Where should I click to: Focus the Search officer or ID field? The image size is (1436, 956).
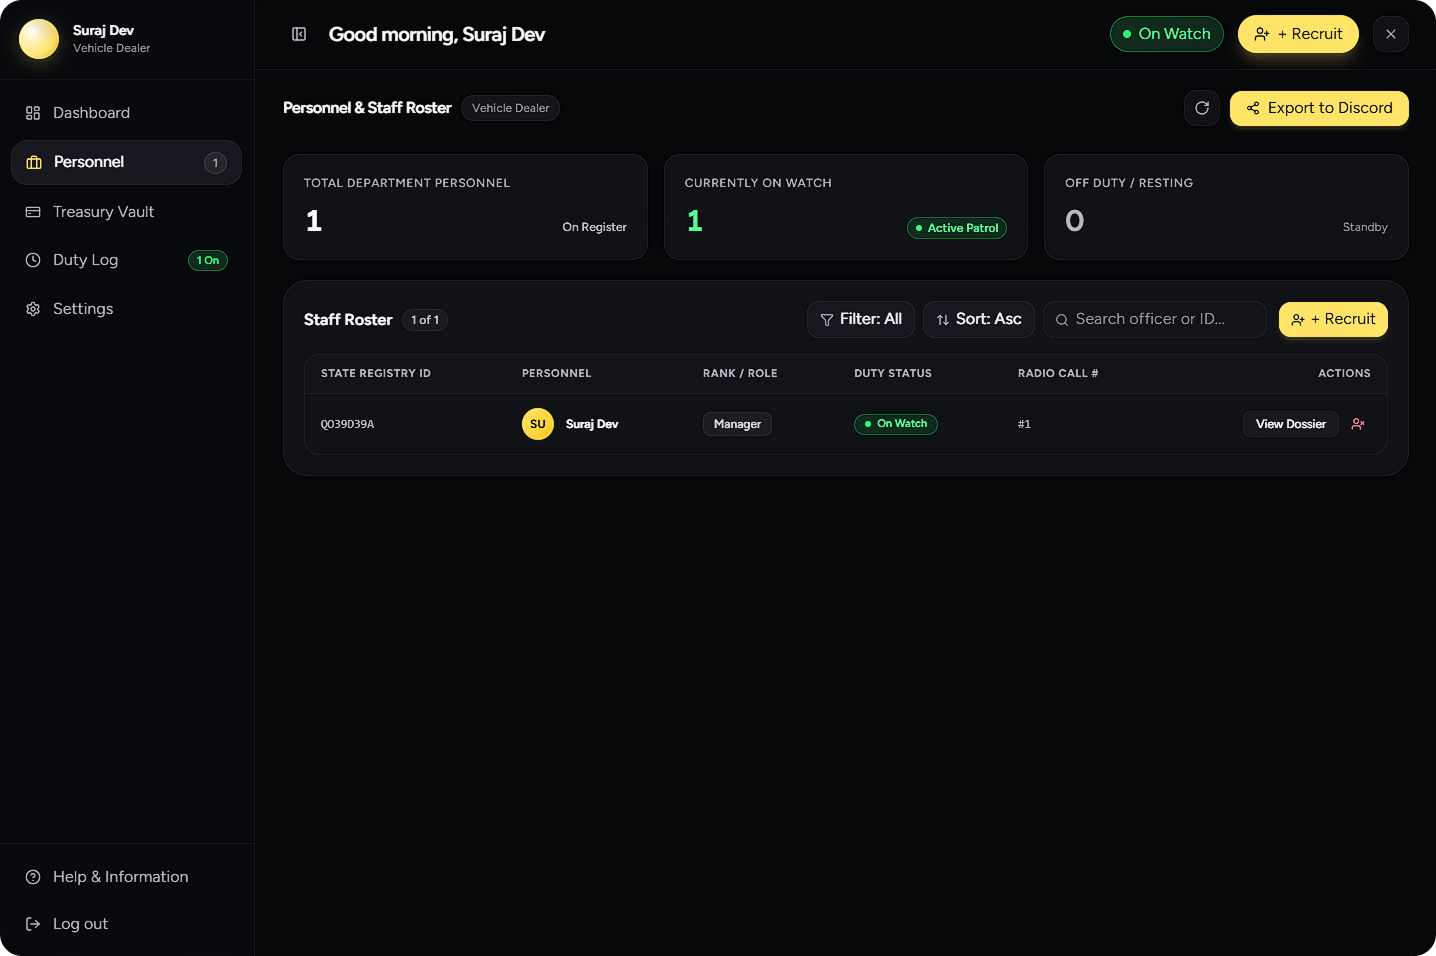pyautogui.click(x=1155, y=319)
